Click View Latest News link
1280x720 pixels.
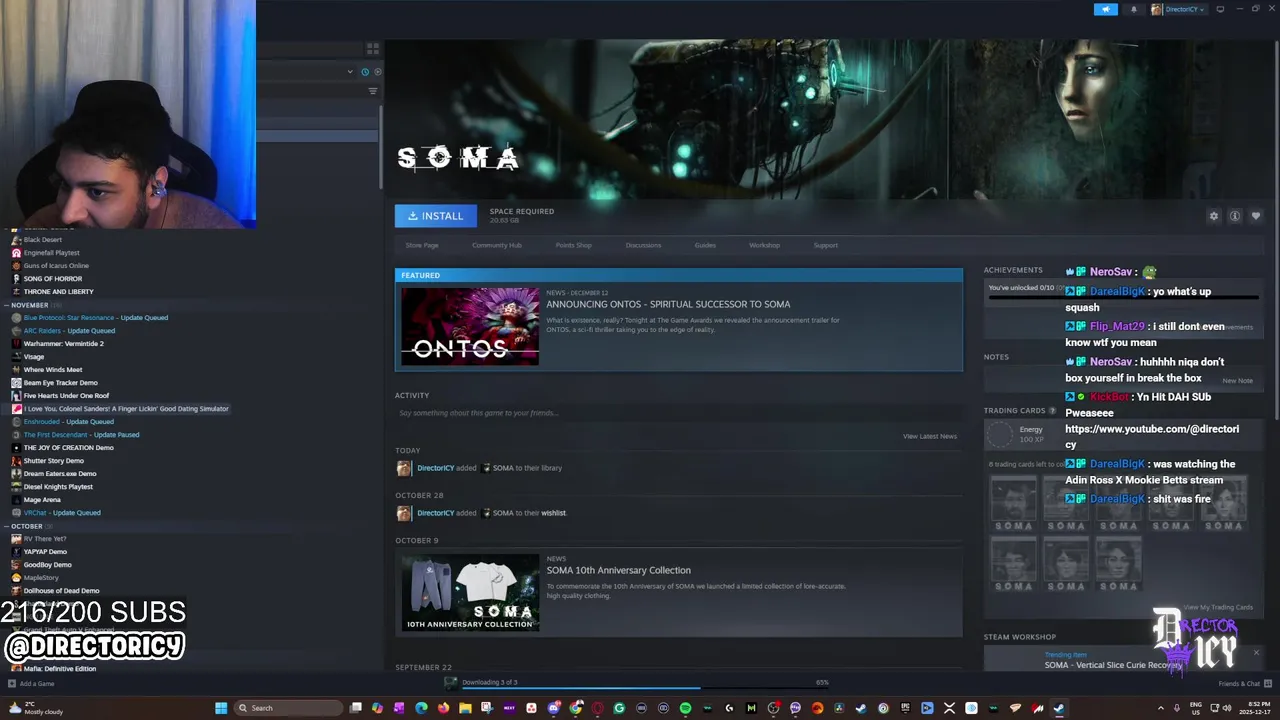click(930, 436)
